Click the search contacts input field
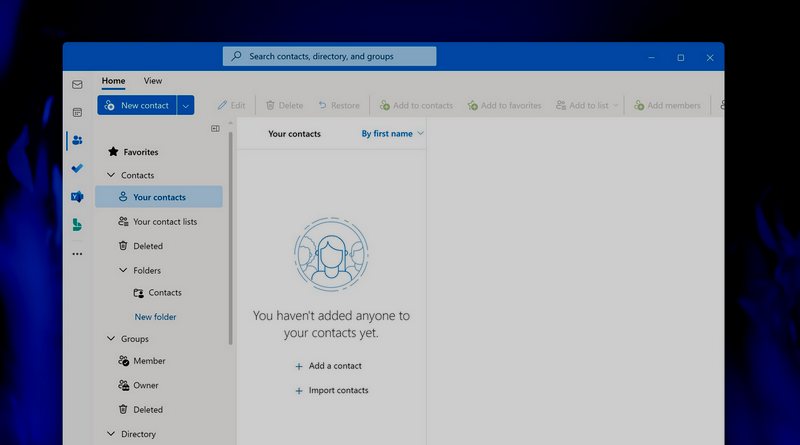This screenshot has width=800, height=445. [330, 56]
